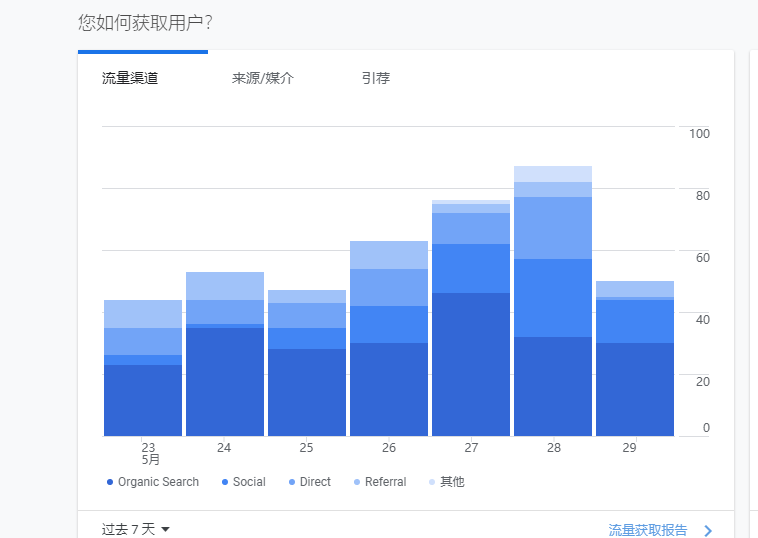758x538 pixels.
Task: Click the Direct legend item
Action: click(310, 482)
